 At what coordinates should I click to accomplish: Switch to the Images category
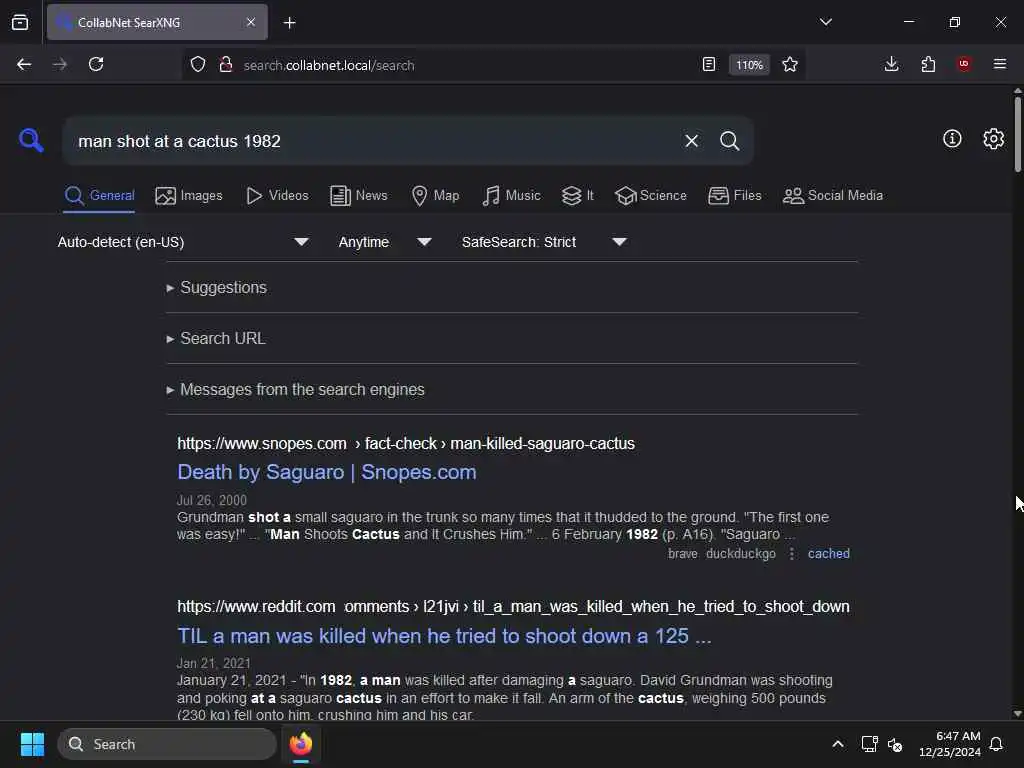pyautogui.click(x=189, y=195)
